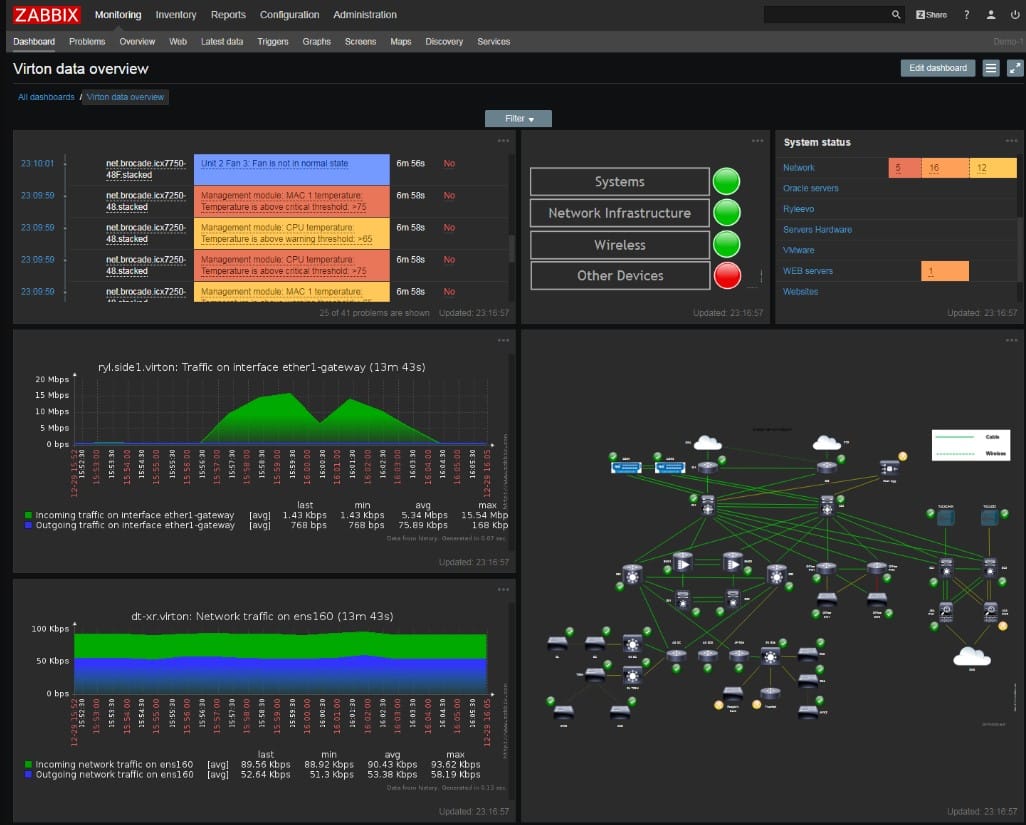Click the top-left cloud icon on map

pyautogui.click(x=707, y=443)
